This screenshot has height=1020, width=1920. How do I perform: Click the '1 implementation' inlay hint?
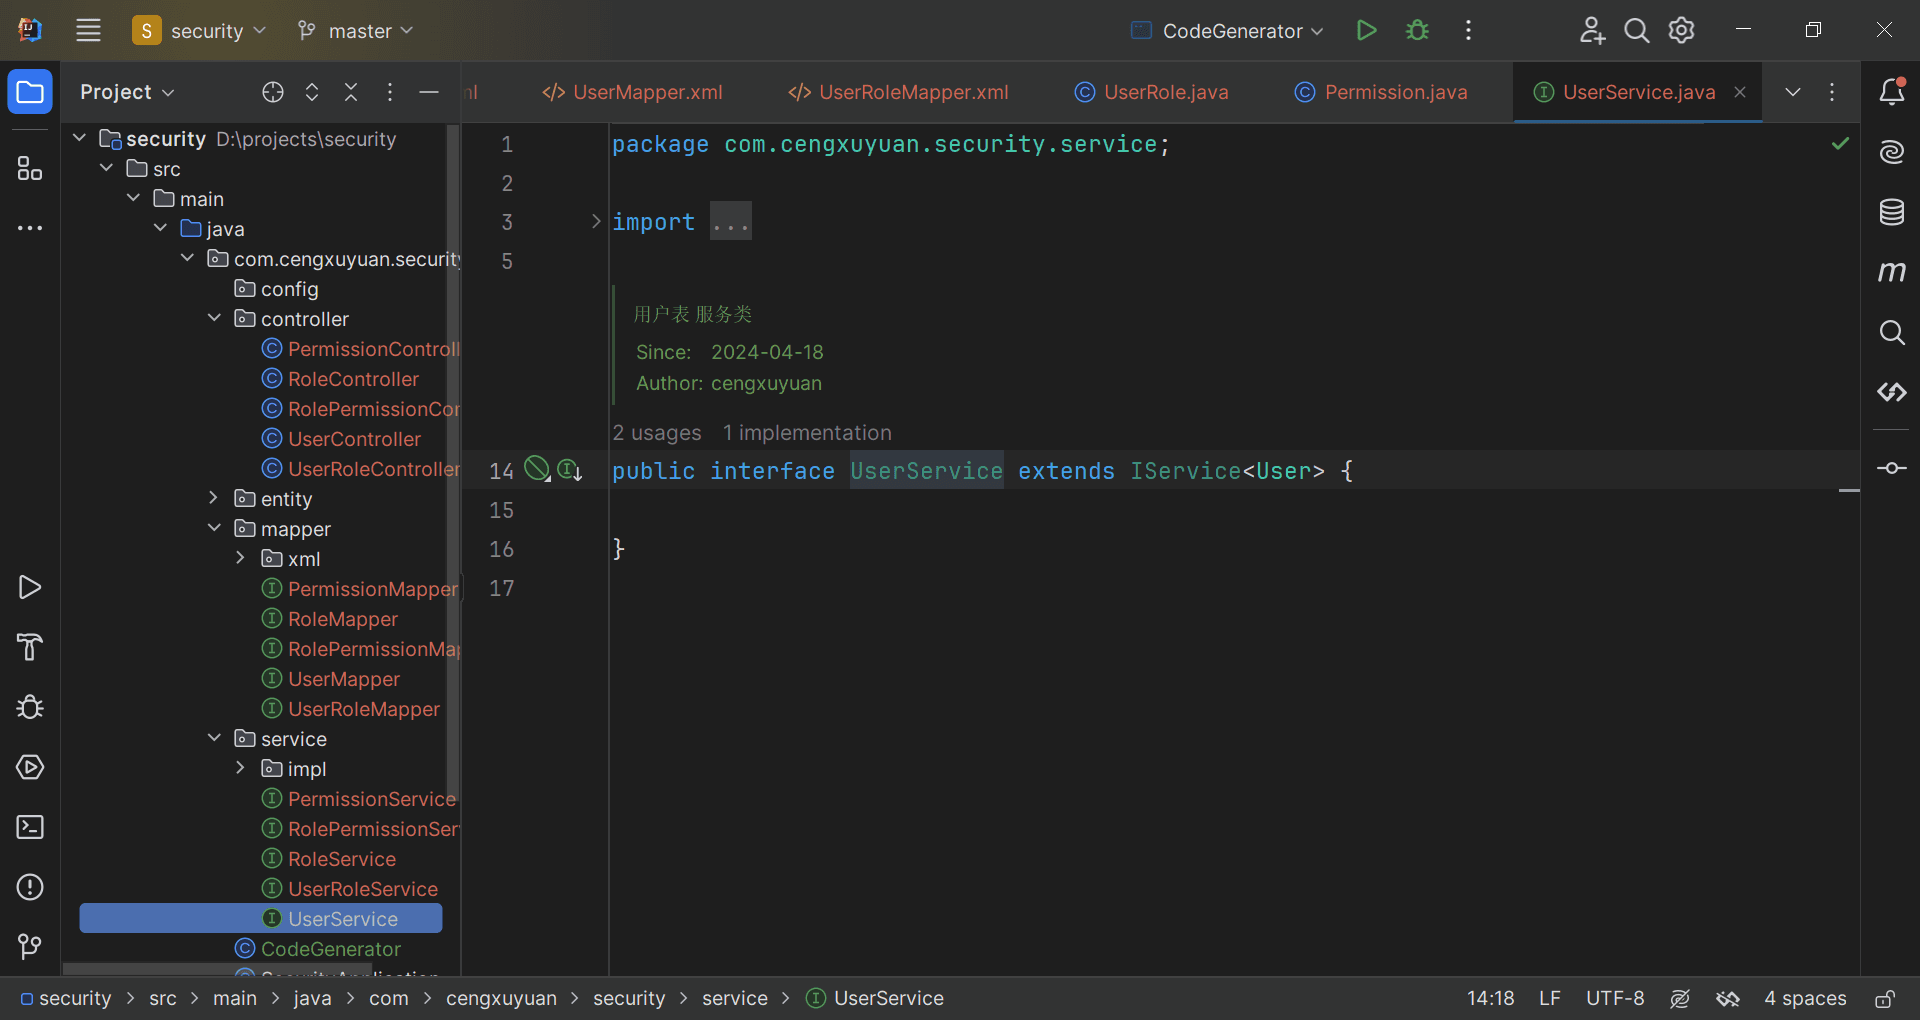[x=807, y=433]
